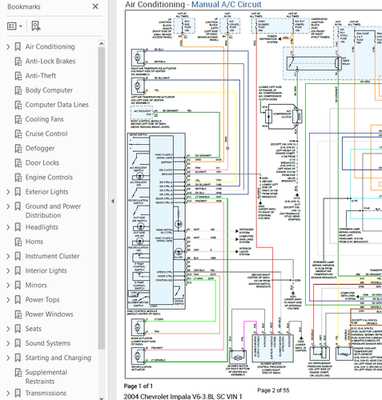Open Computer Data Lines bookmark
This screenshot has height=400, width=382.
57,105
